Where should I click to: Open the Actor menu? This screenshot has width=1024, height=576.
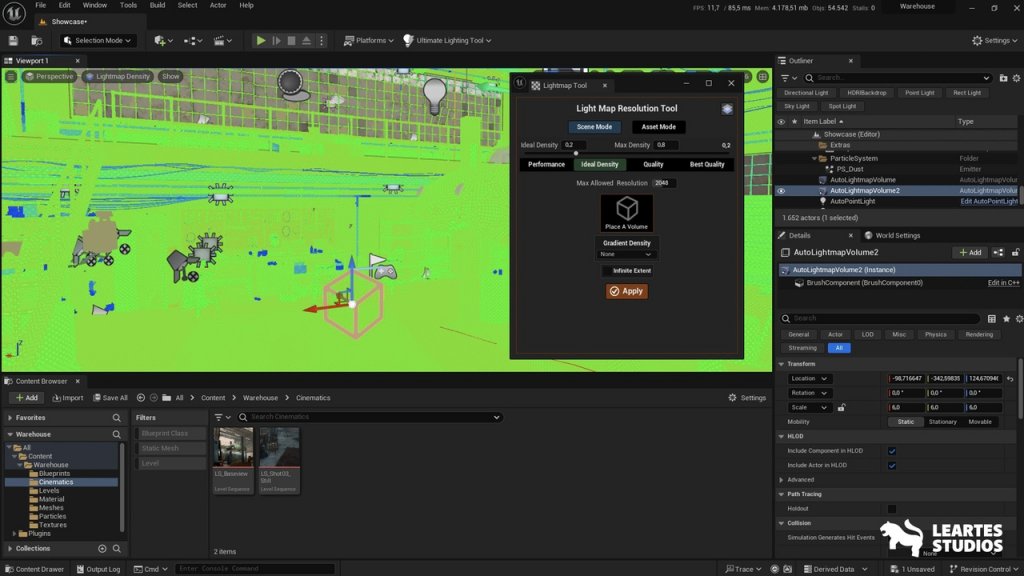pos(218,5)
